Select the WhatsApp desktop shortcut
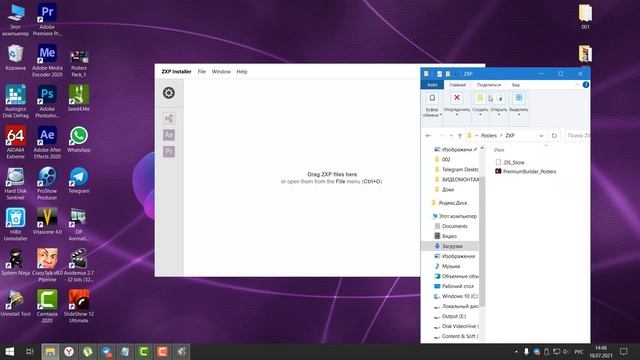Image resolution: width=640 pixels, height=360 pixels. [79, 140]
